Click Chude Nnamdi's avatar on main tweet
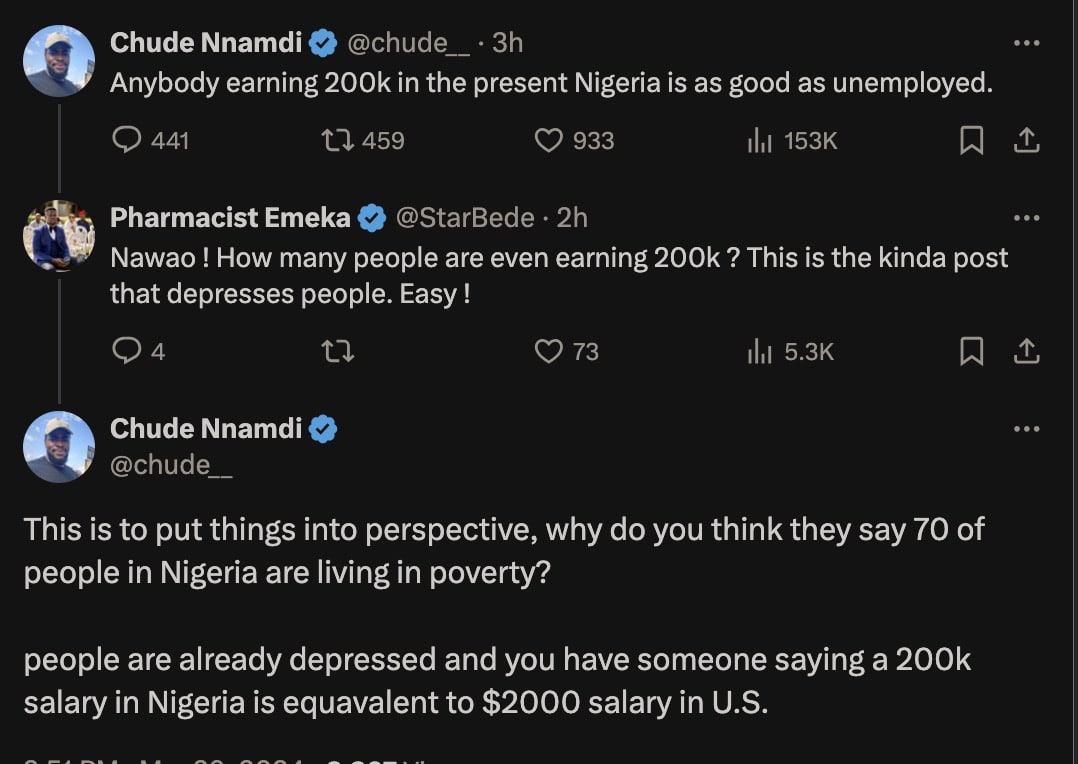1078x764 pixels. coord(59,447)
